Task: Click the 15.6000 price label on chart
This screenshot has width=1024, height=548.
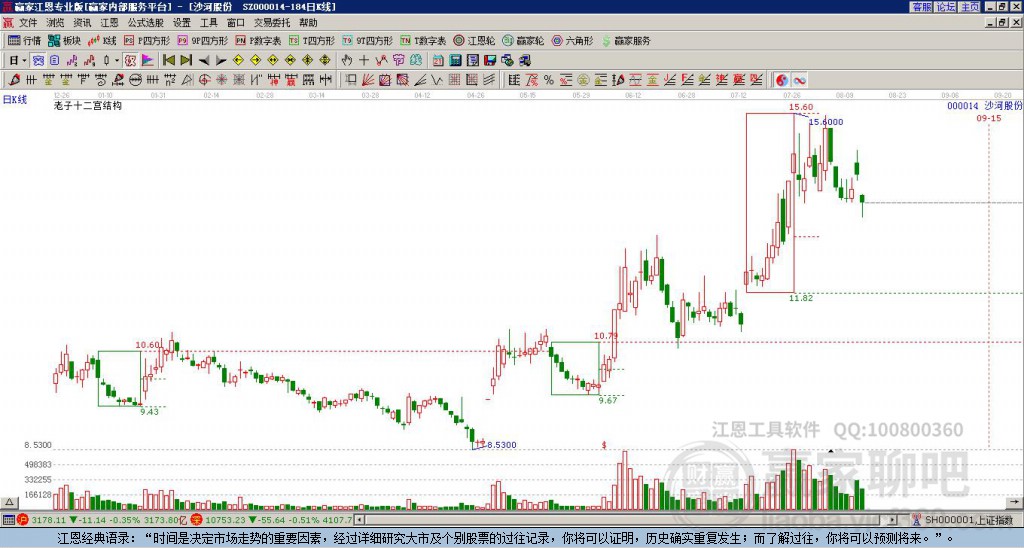Action: click(825, 122)
